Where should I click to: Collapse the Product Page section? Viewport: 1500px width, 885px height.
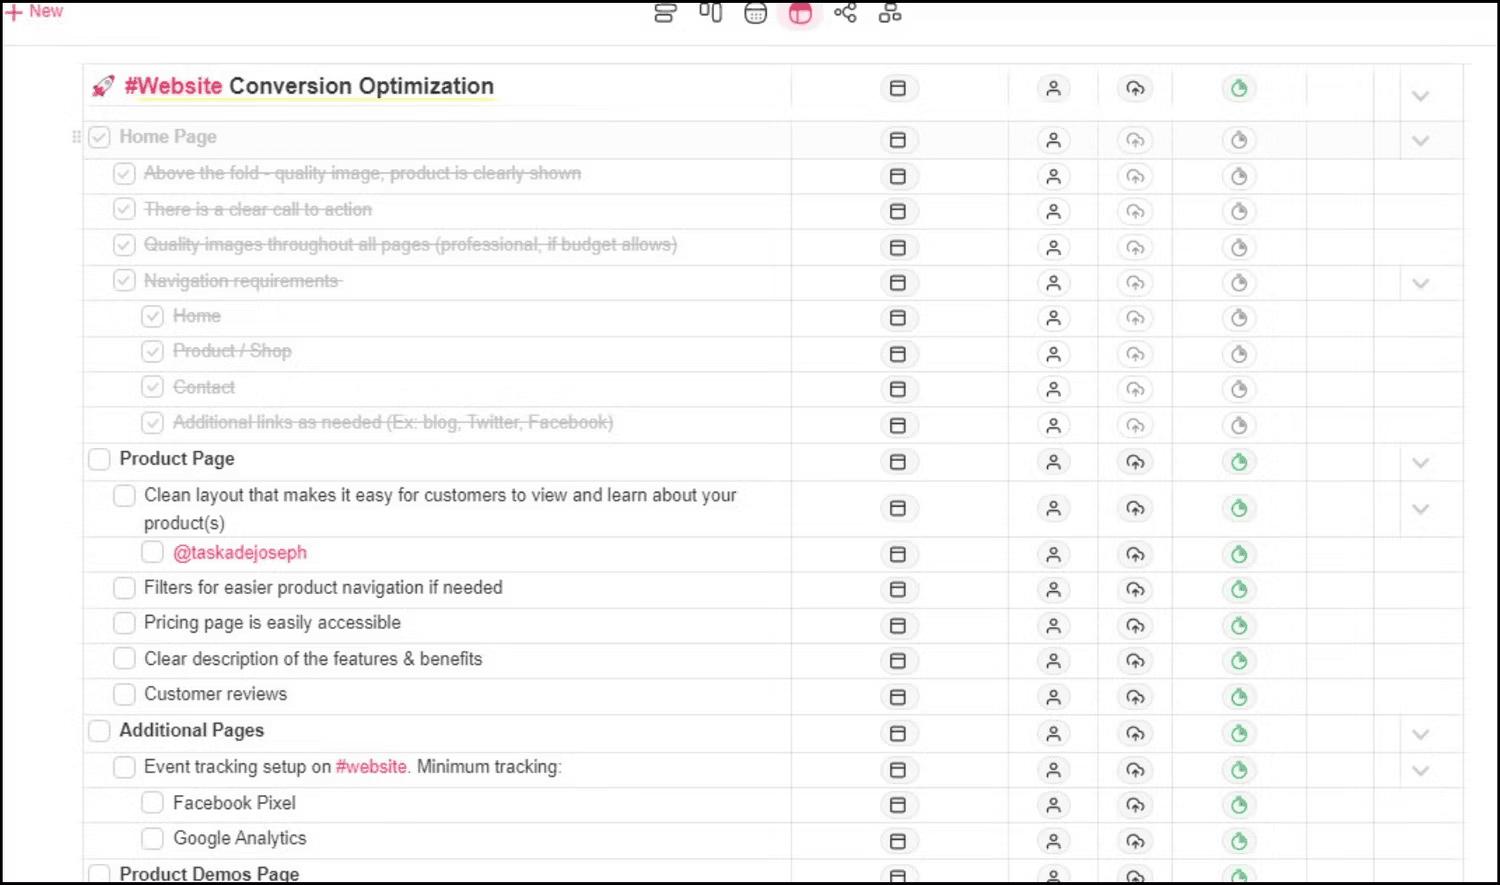pyautogui.click(x=1420, y=463)
